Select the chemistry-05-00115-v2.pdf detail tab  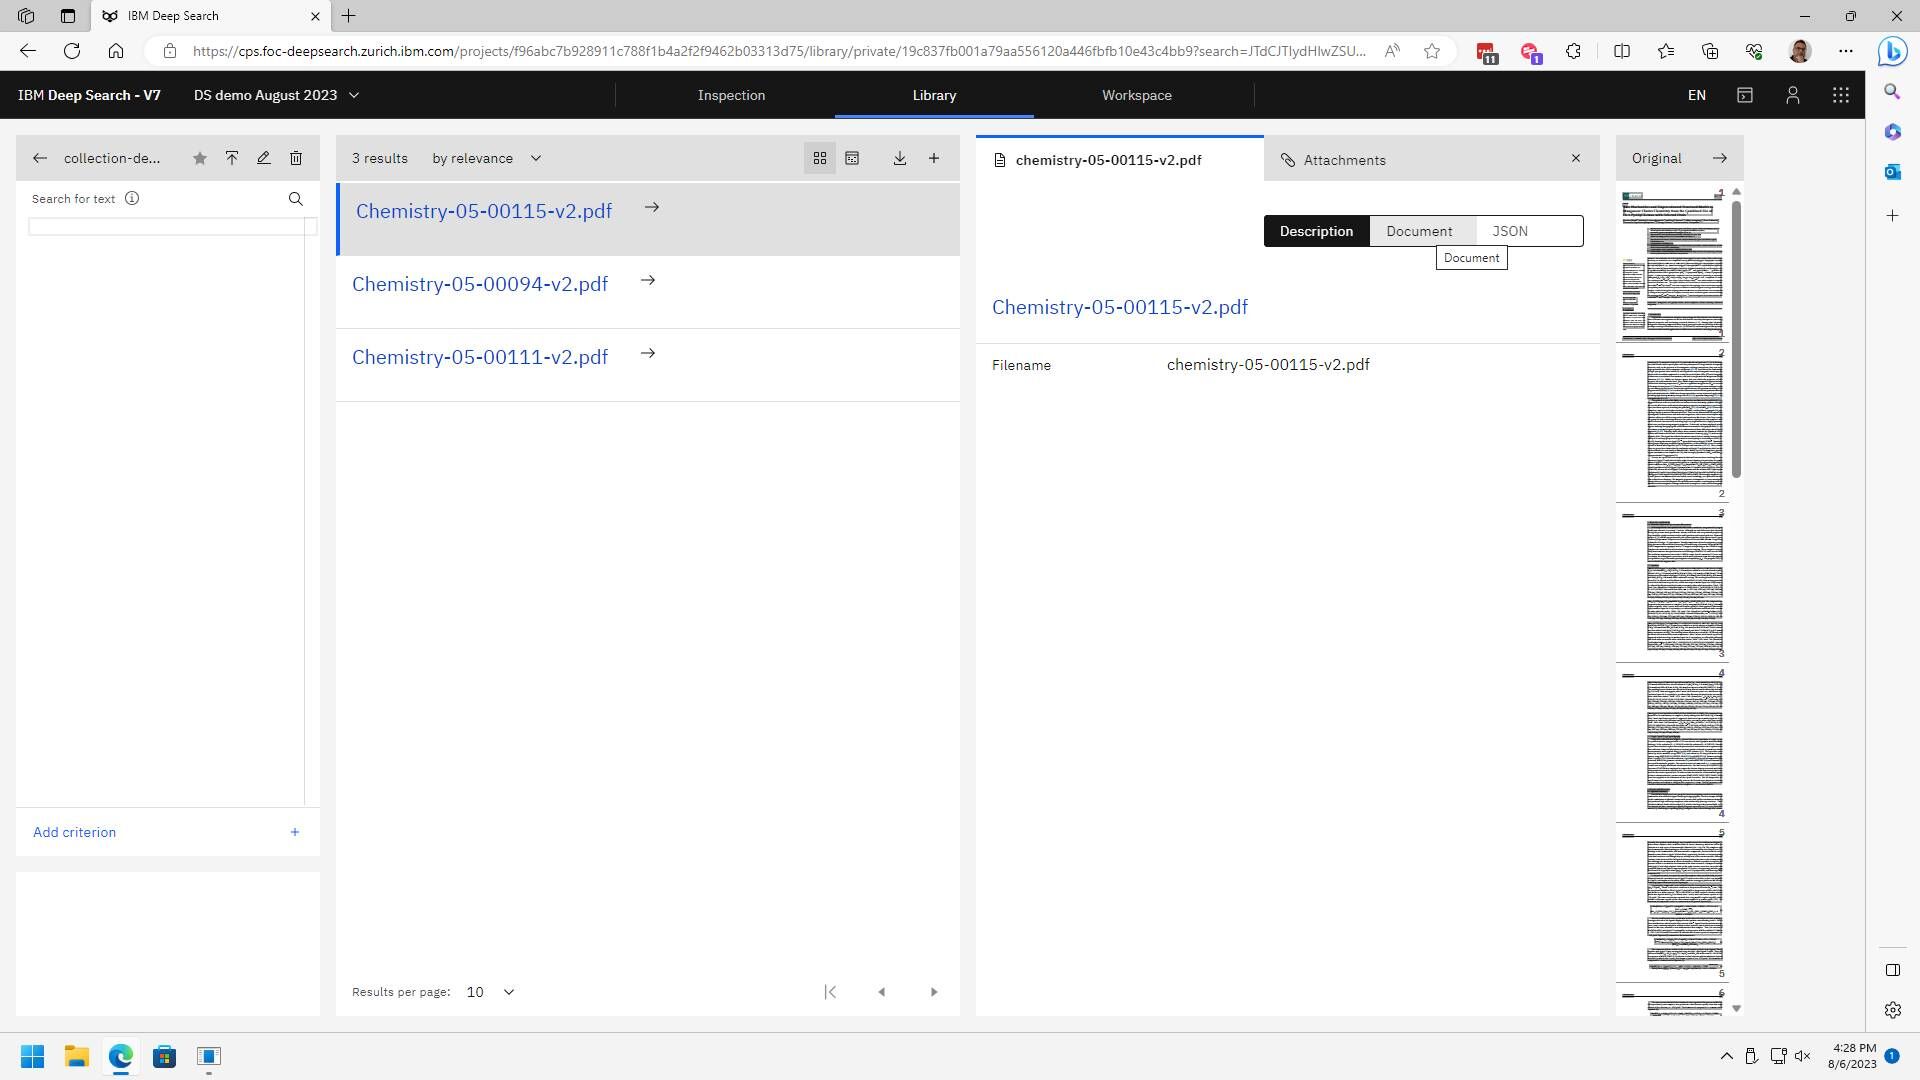[x=1120, y=160]
